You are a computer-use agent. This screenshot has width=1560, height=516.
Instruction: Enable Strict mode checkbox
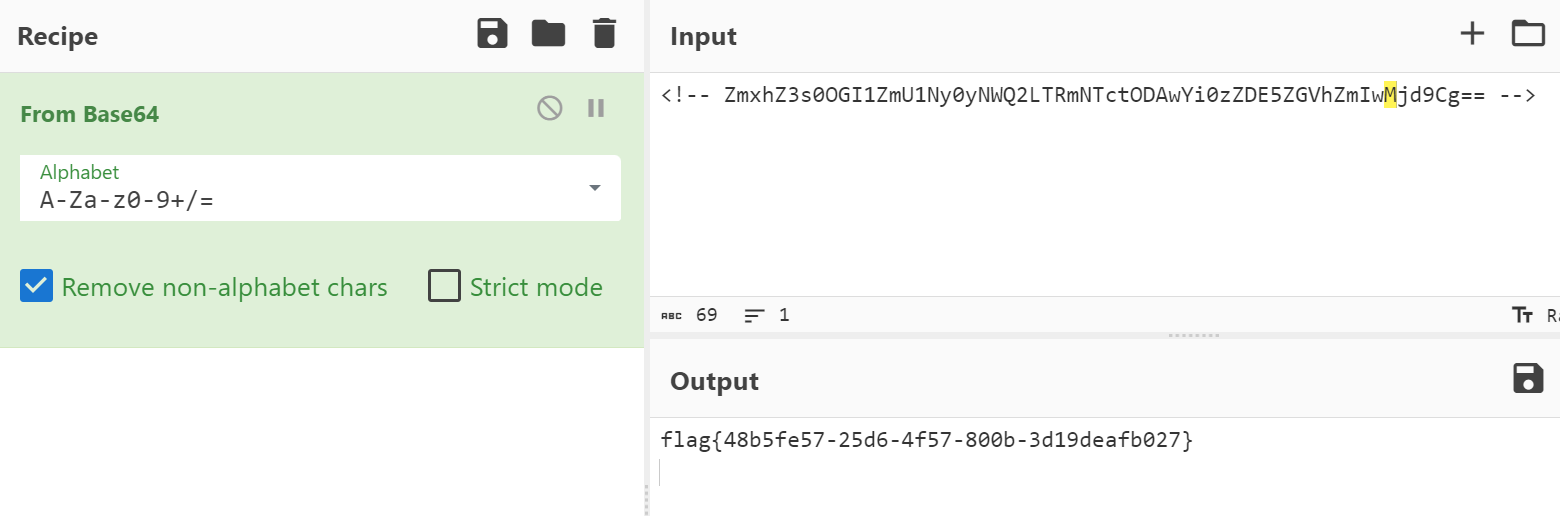coord(443,287)
